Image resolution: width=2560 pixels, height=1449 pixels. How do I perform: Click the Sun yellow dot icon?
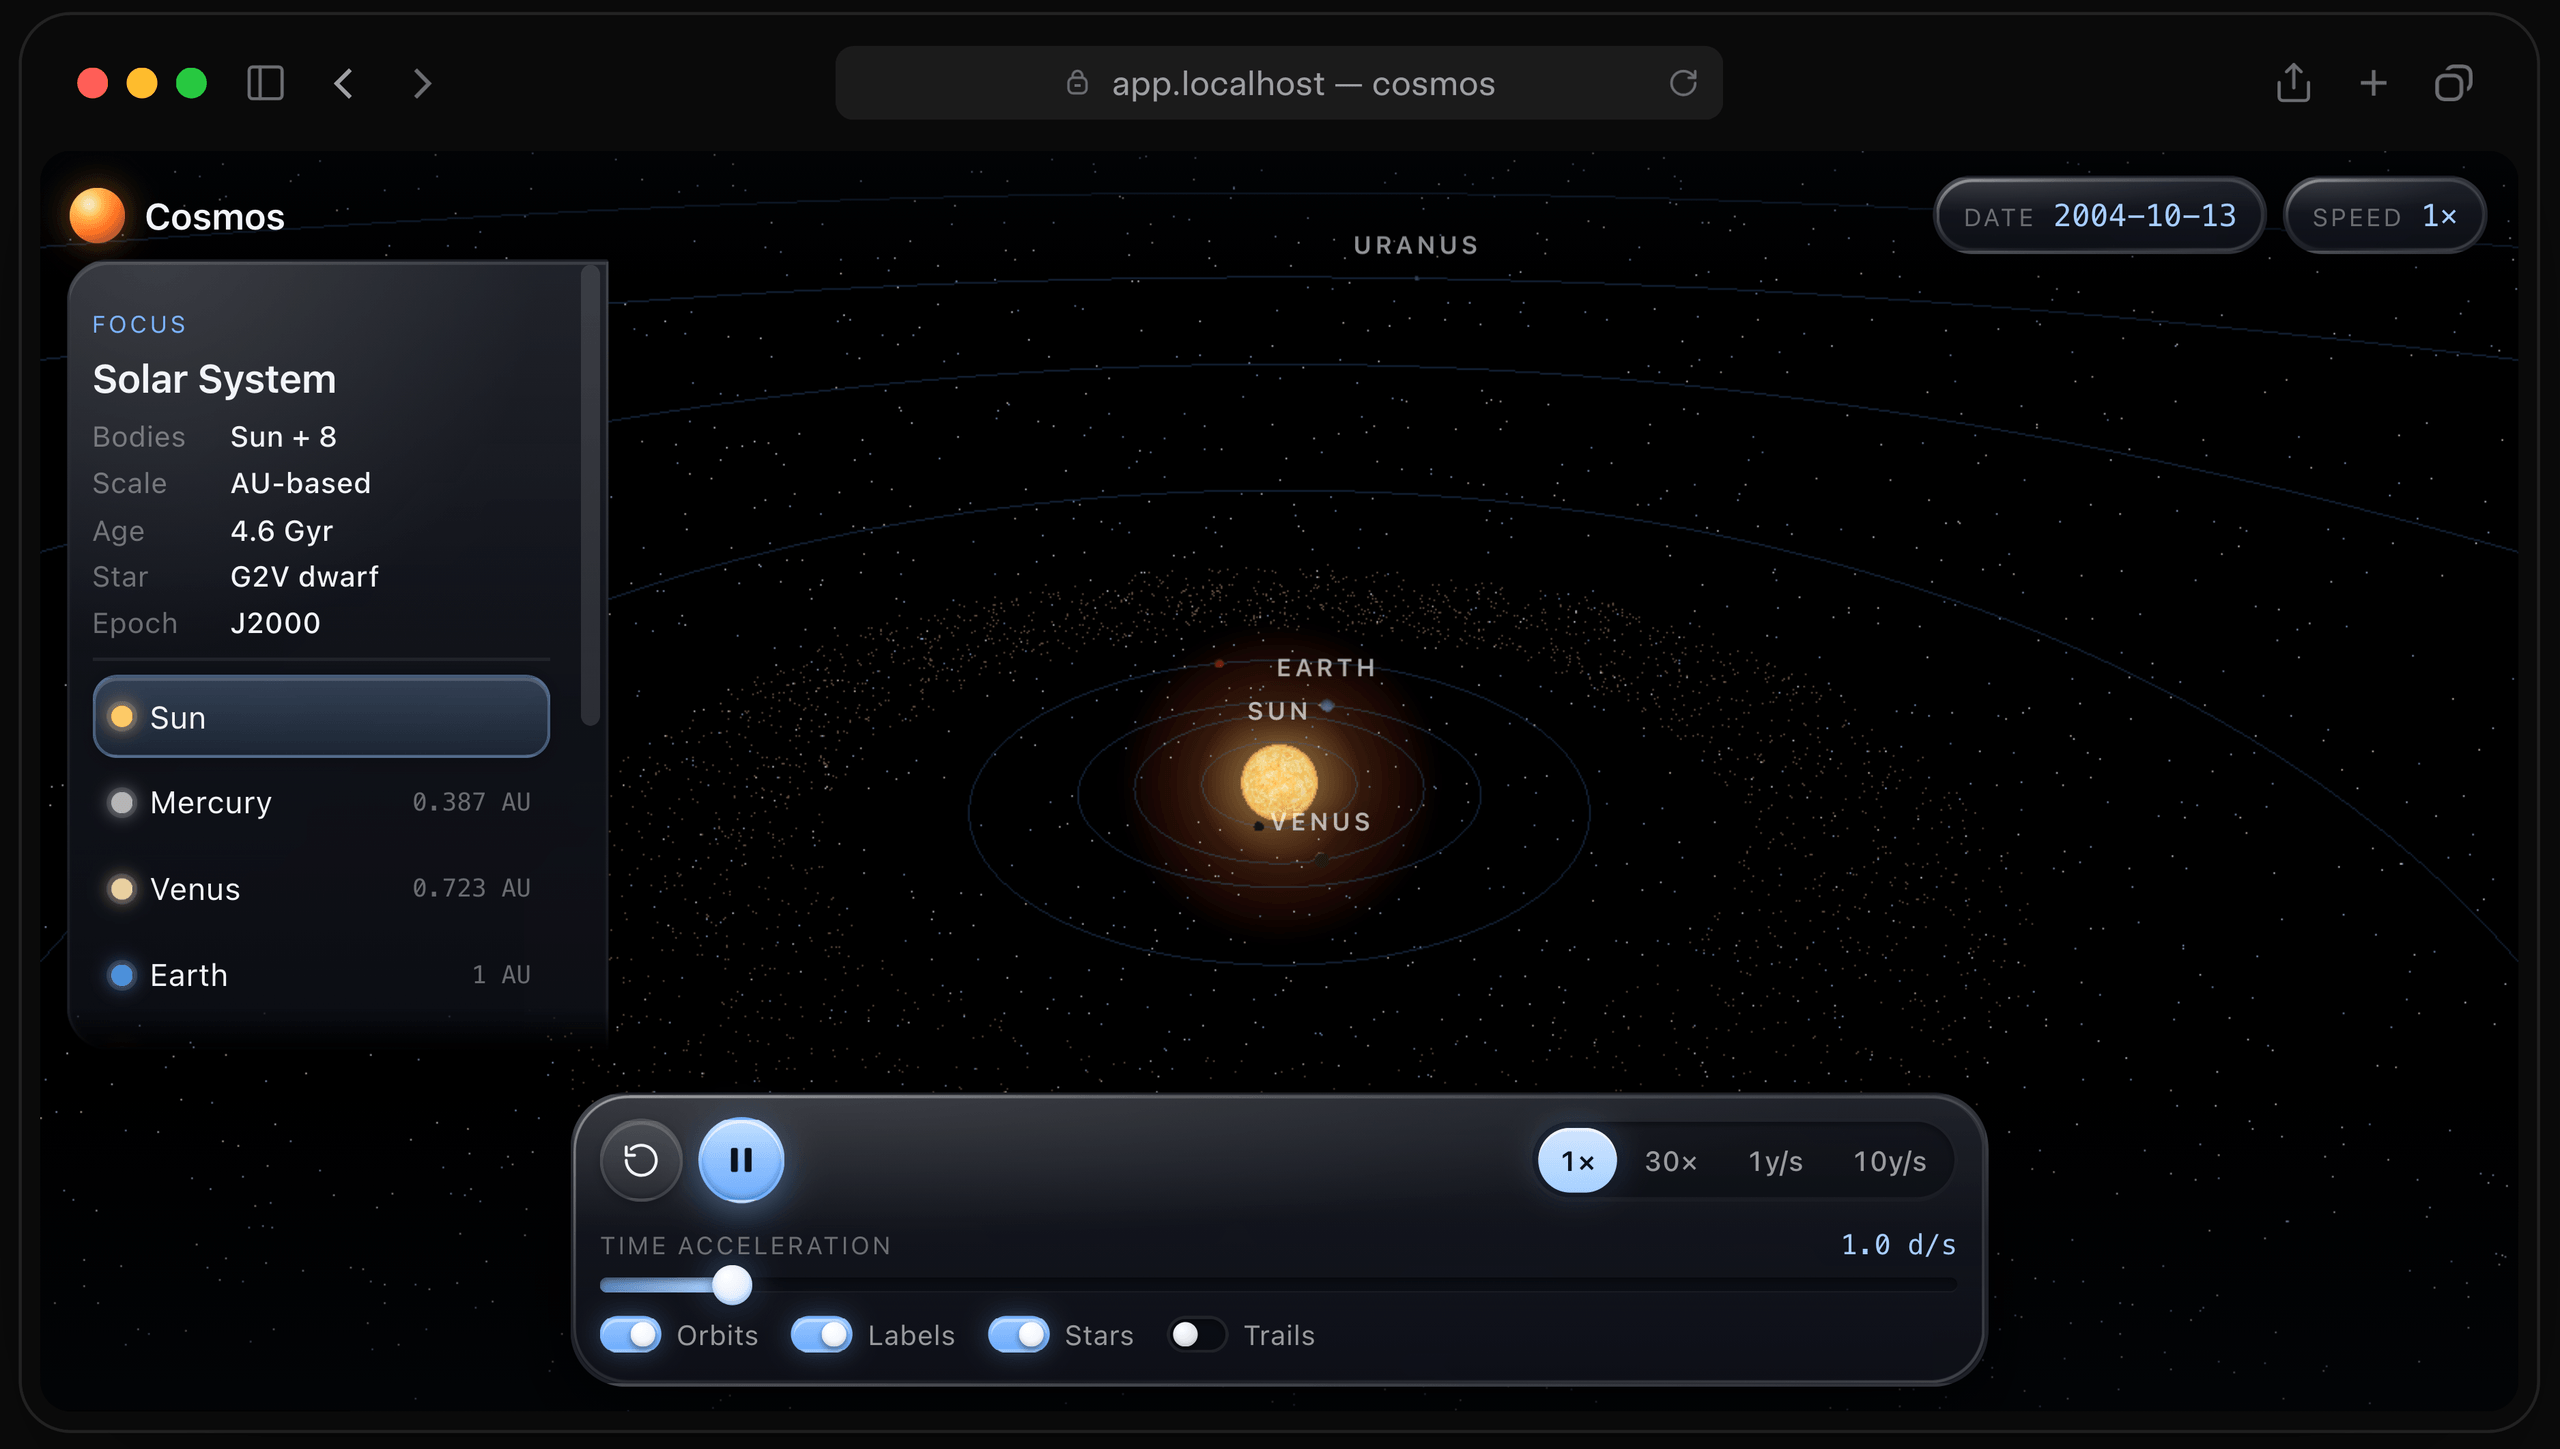[x=122, y=717]
